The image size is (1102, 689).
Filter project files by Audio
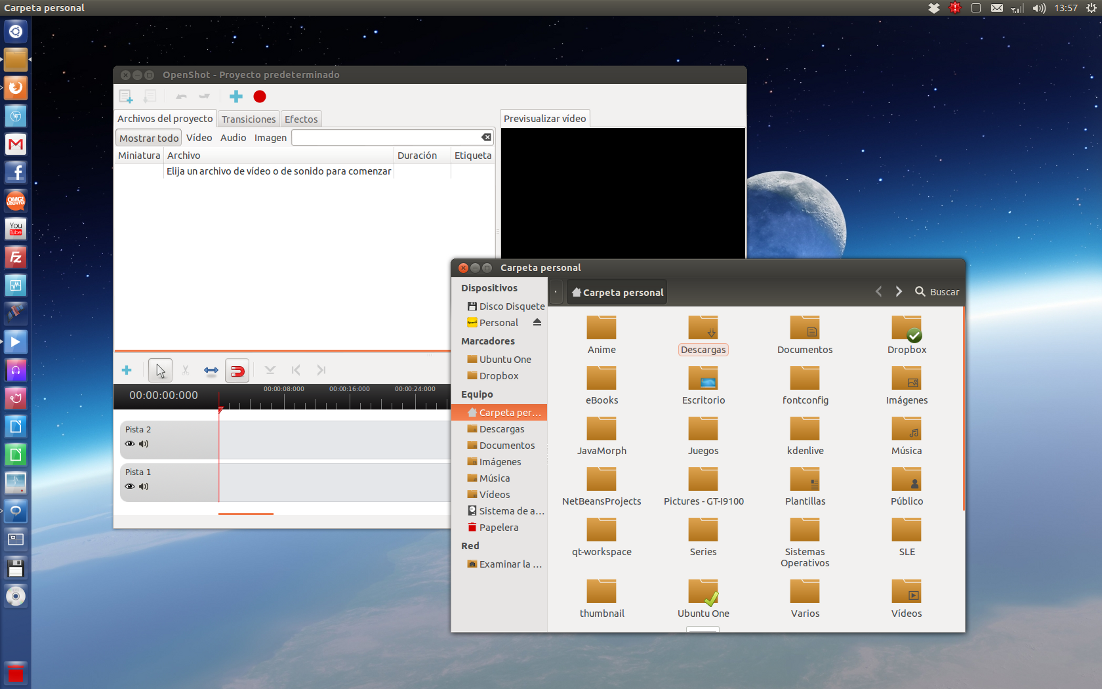233,138
